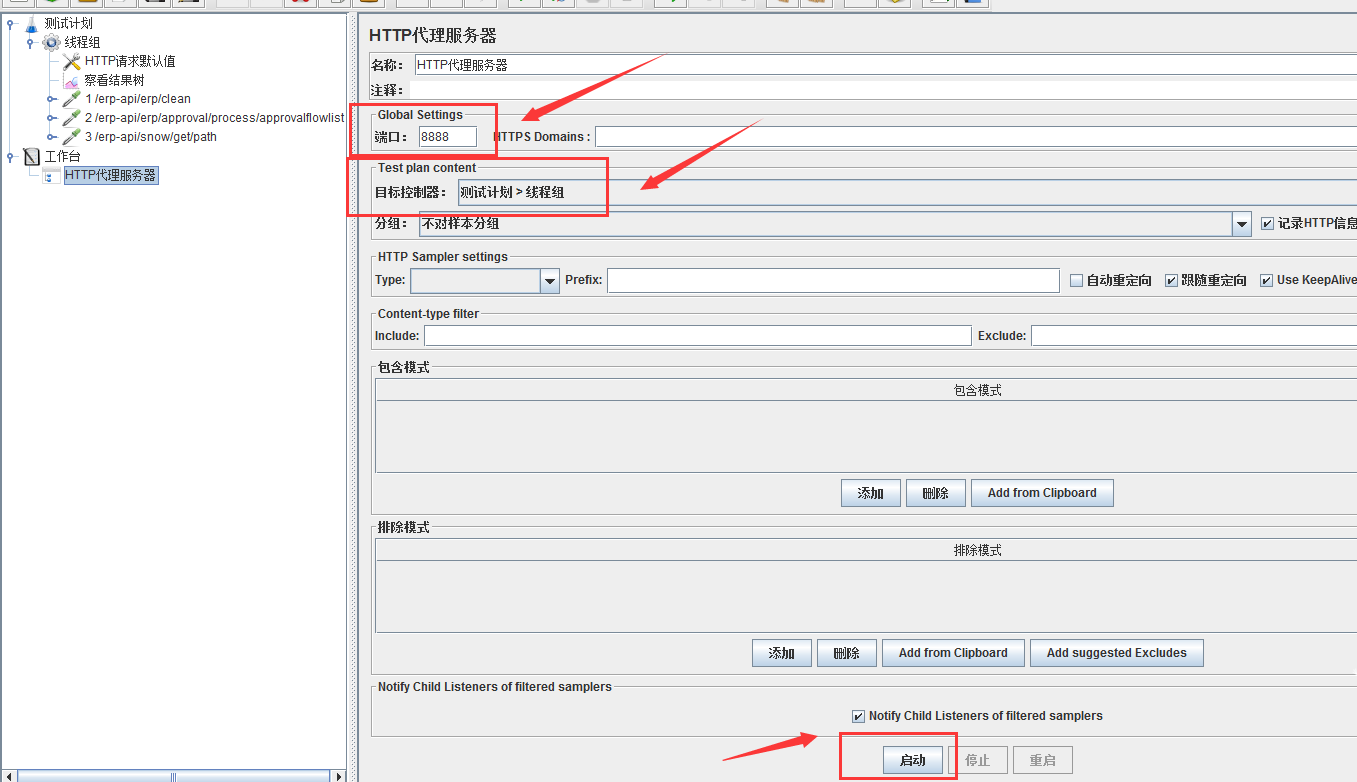1357x782 pixels.
Task: Select the gear icon of 线程组
Action: tap(51, 42)
